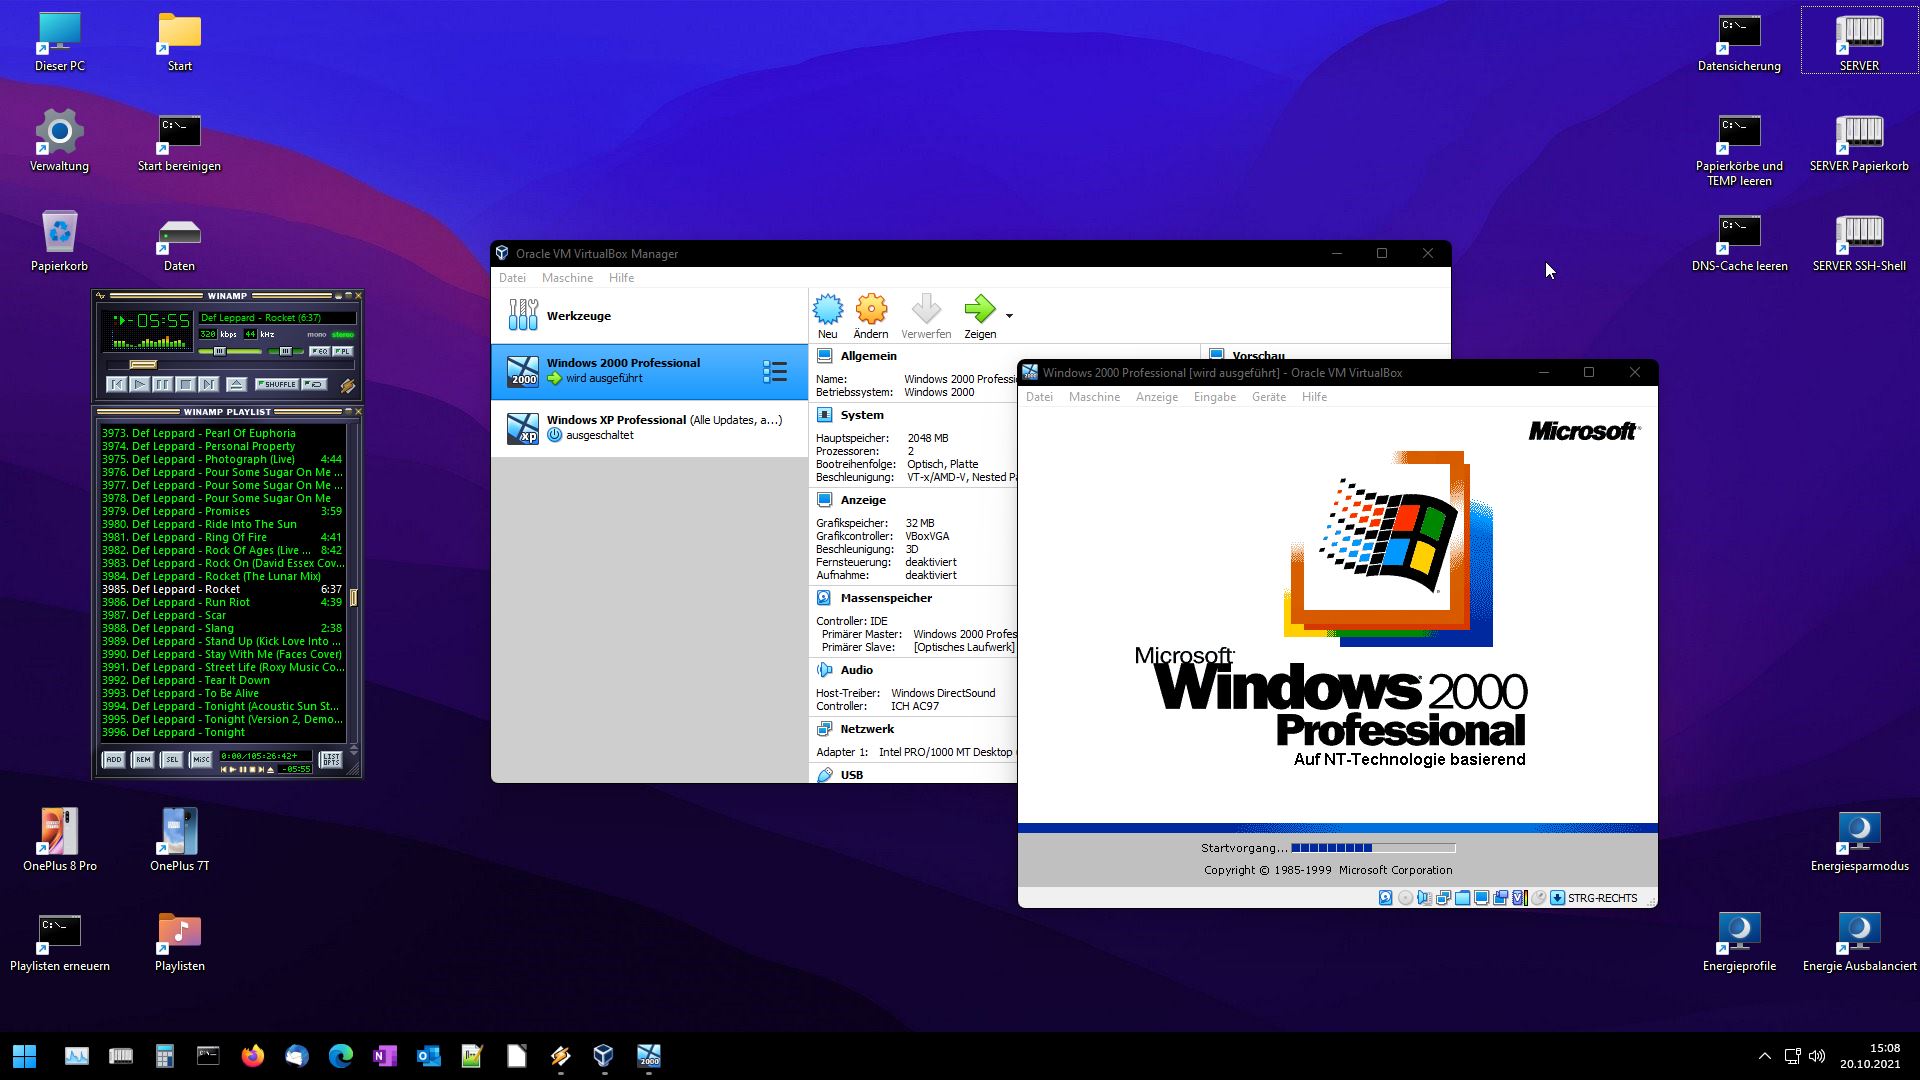Click playlist ADD button
Image resolution: width=1920 pixels, height=1080 pixels.
[114, 760]
